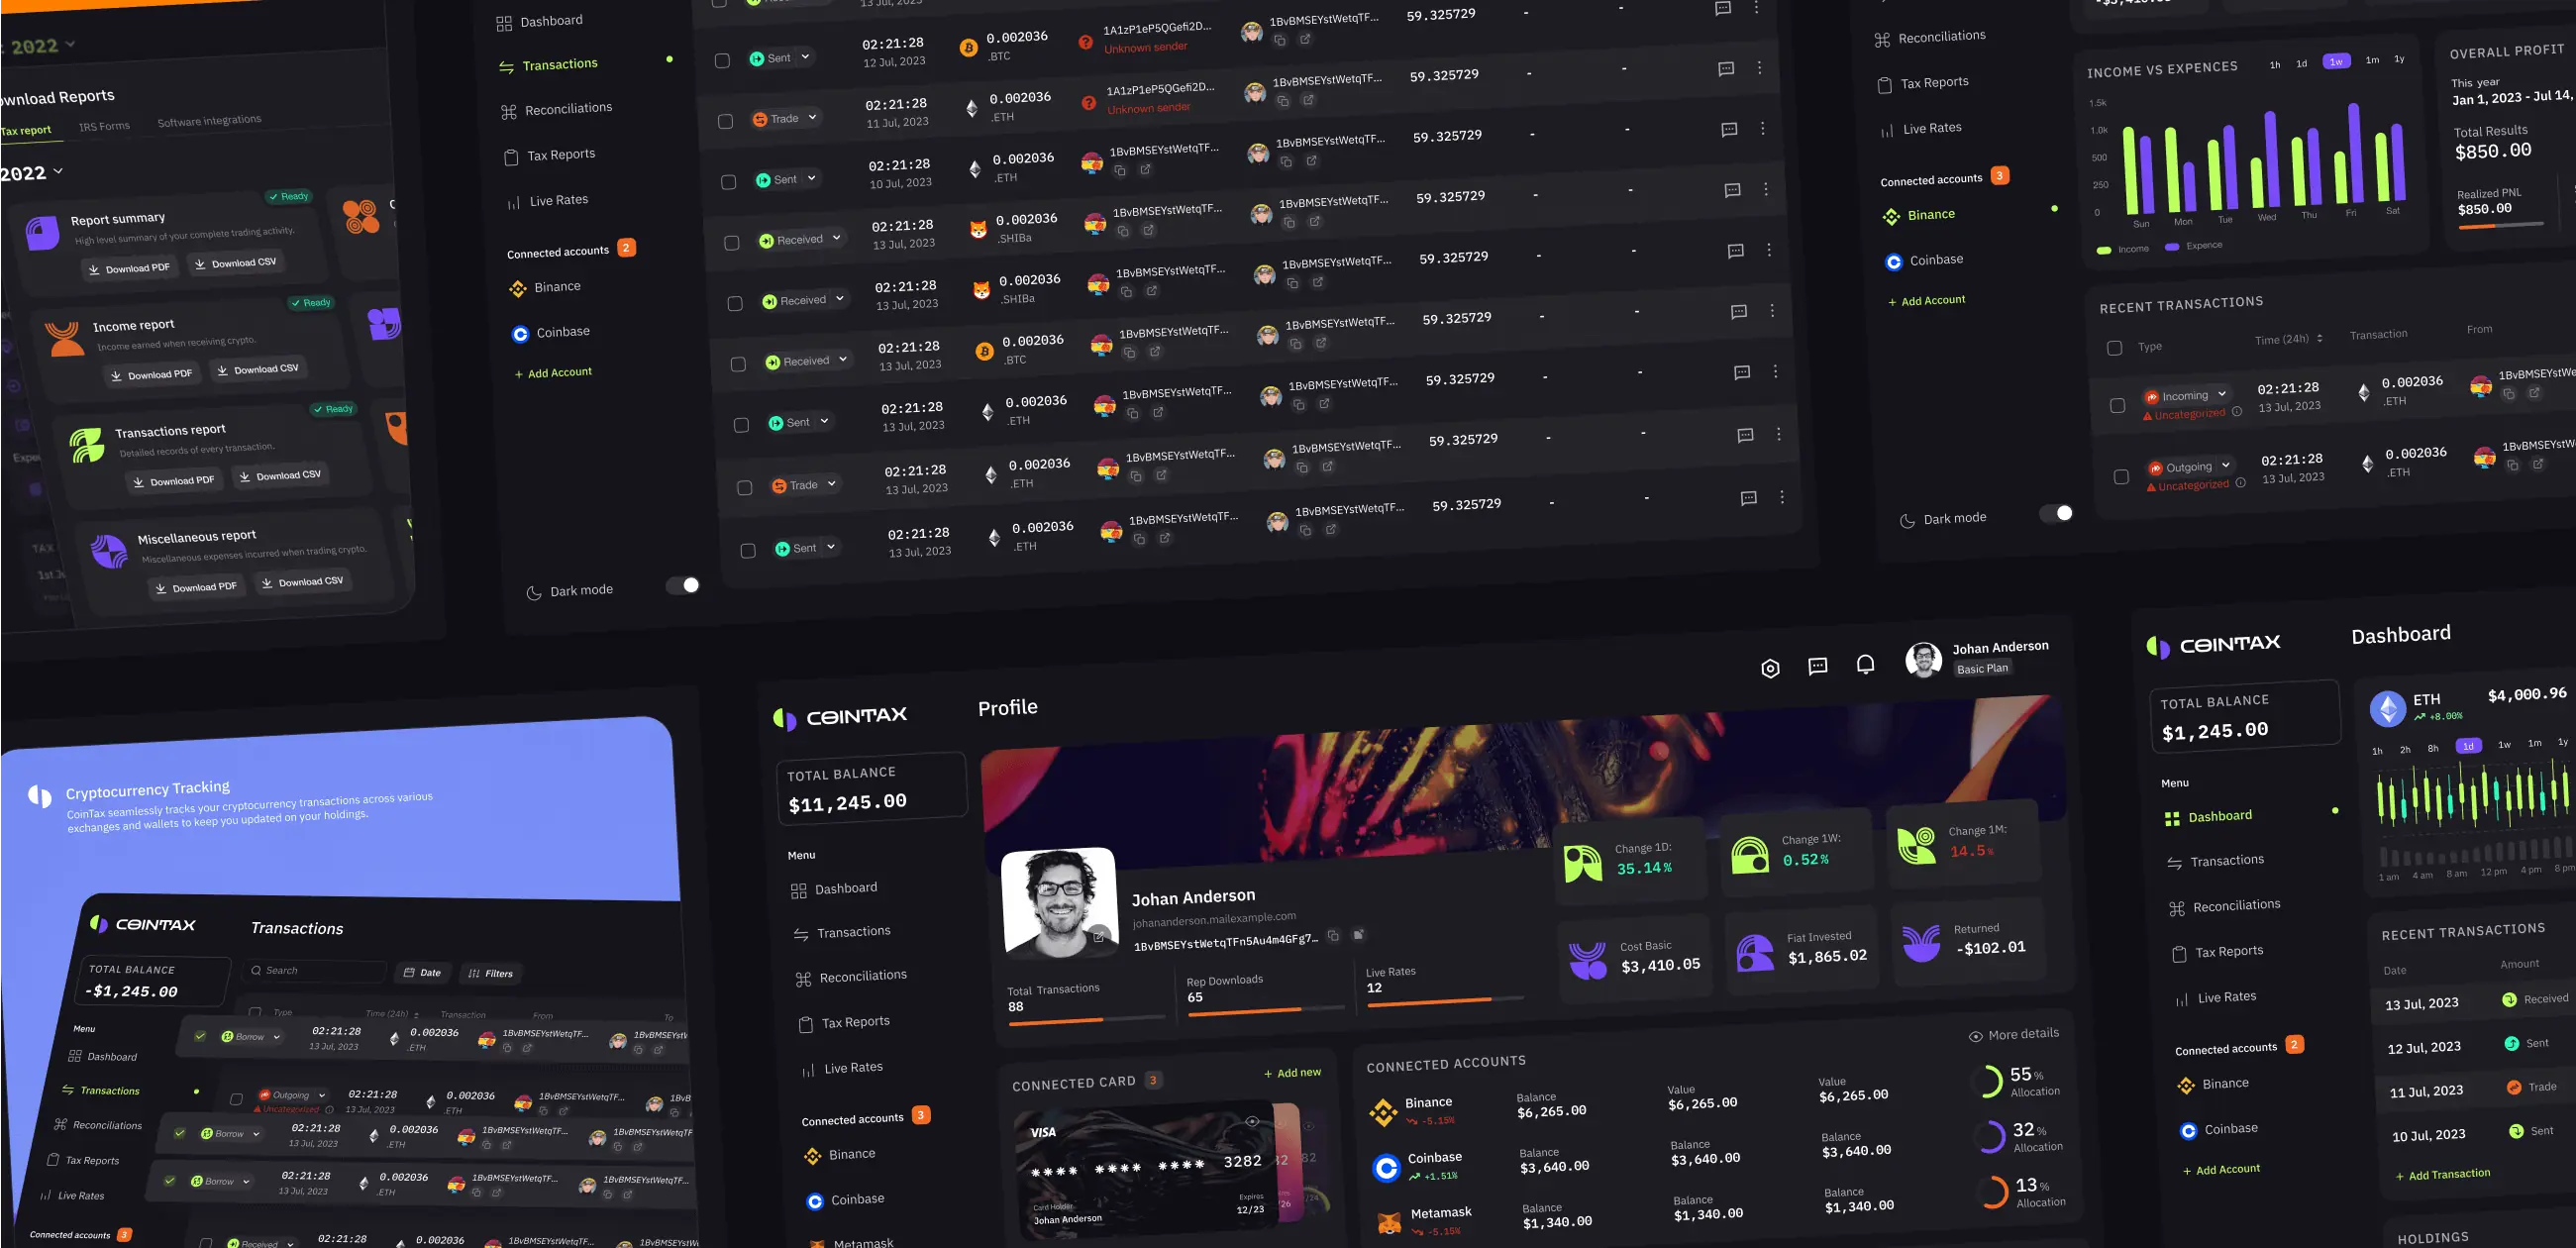Download PDF for Report summary
Image resolution: width=2576 pixels, height=1248 pixels.
(x=129, y=268)
